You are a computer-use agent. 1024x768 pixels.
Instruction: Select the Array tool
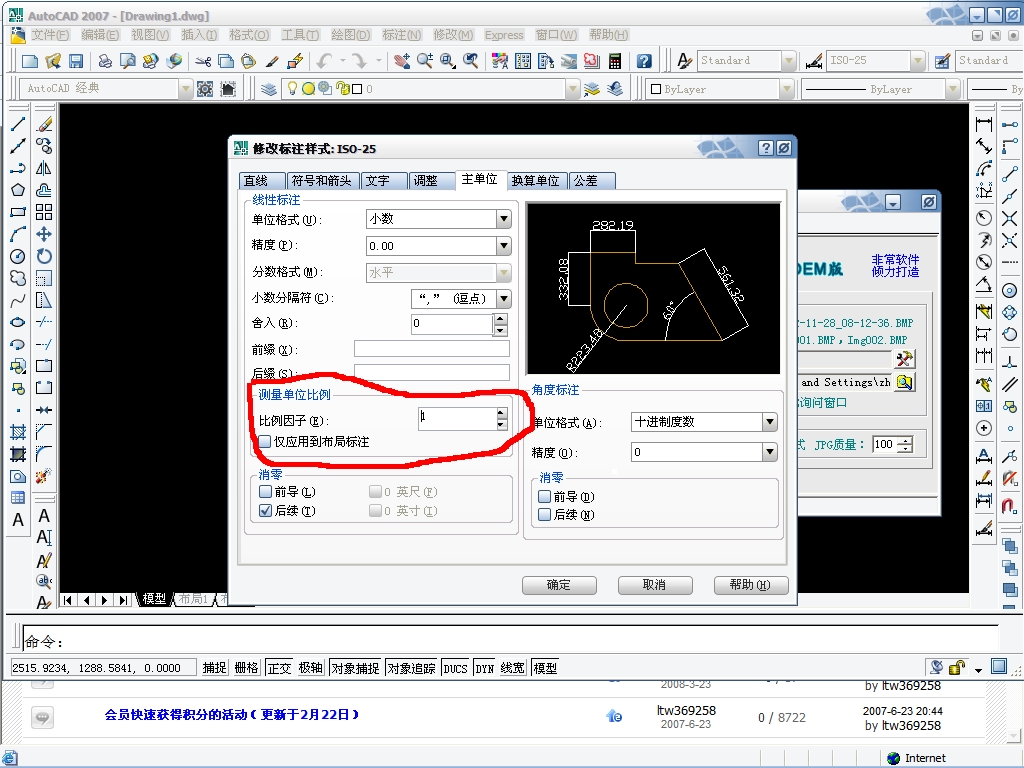tap(44, 212)
